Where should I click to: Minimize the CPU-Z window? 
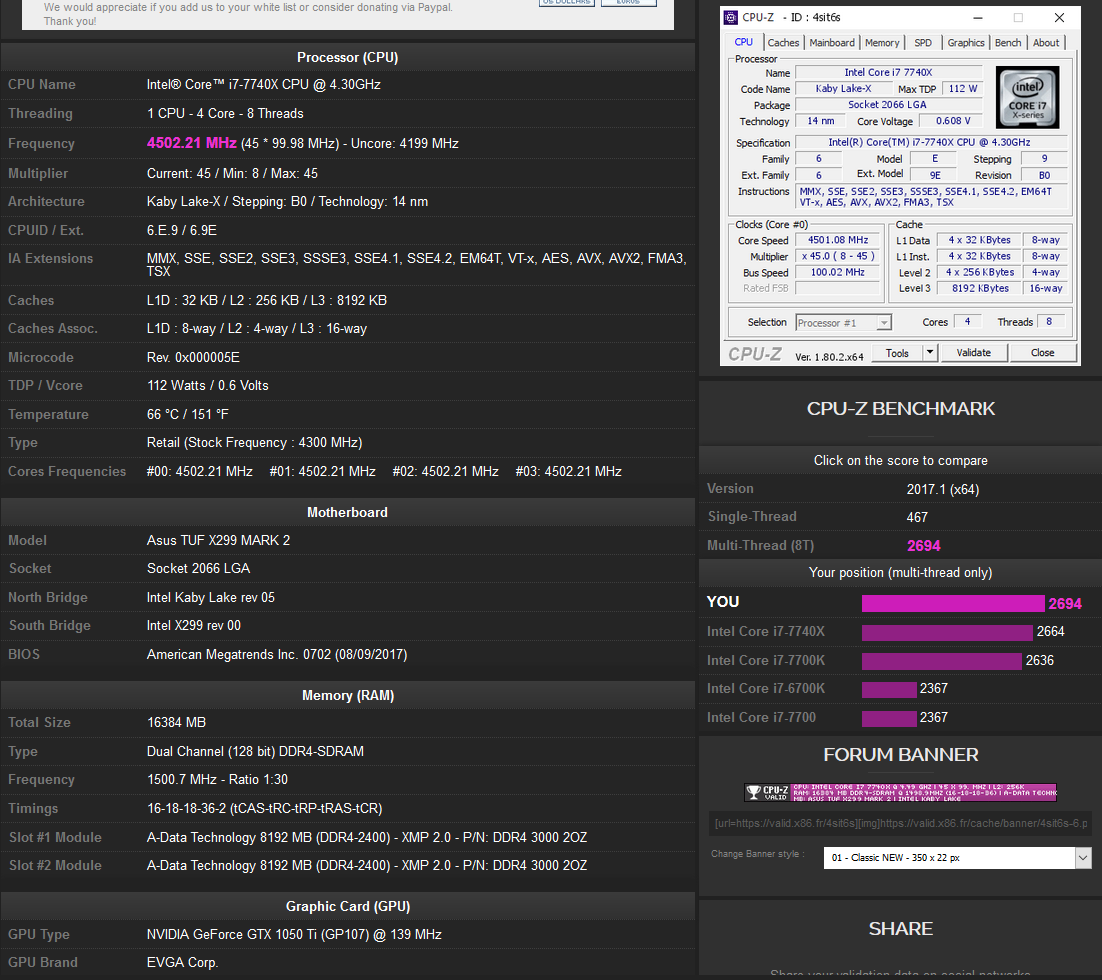[978, 18]
